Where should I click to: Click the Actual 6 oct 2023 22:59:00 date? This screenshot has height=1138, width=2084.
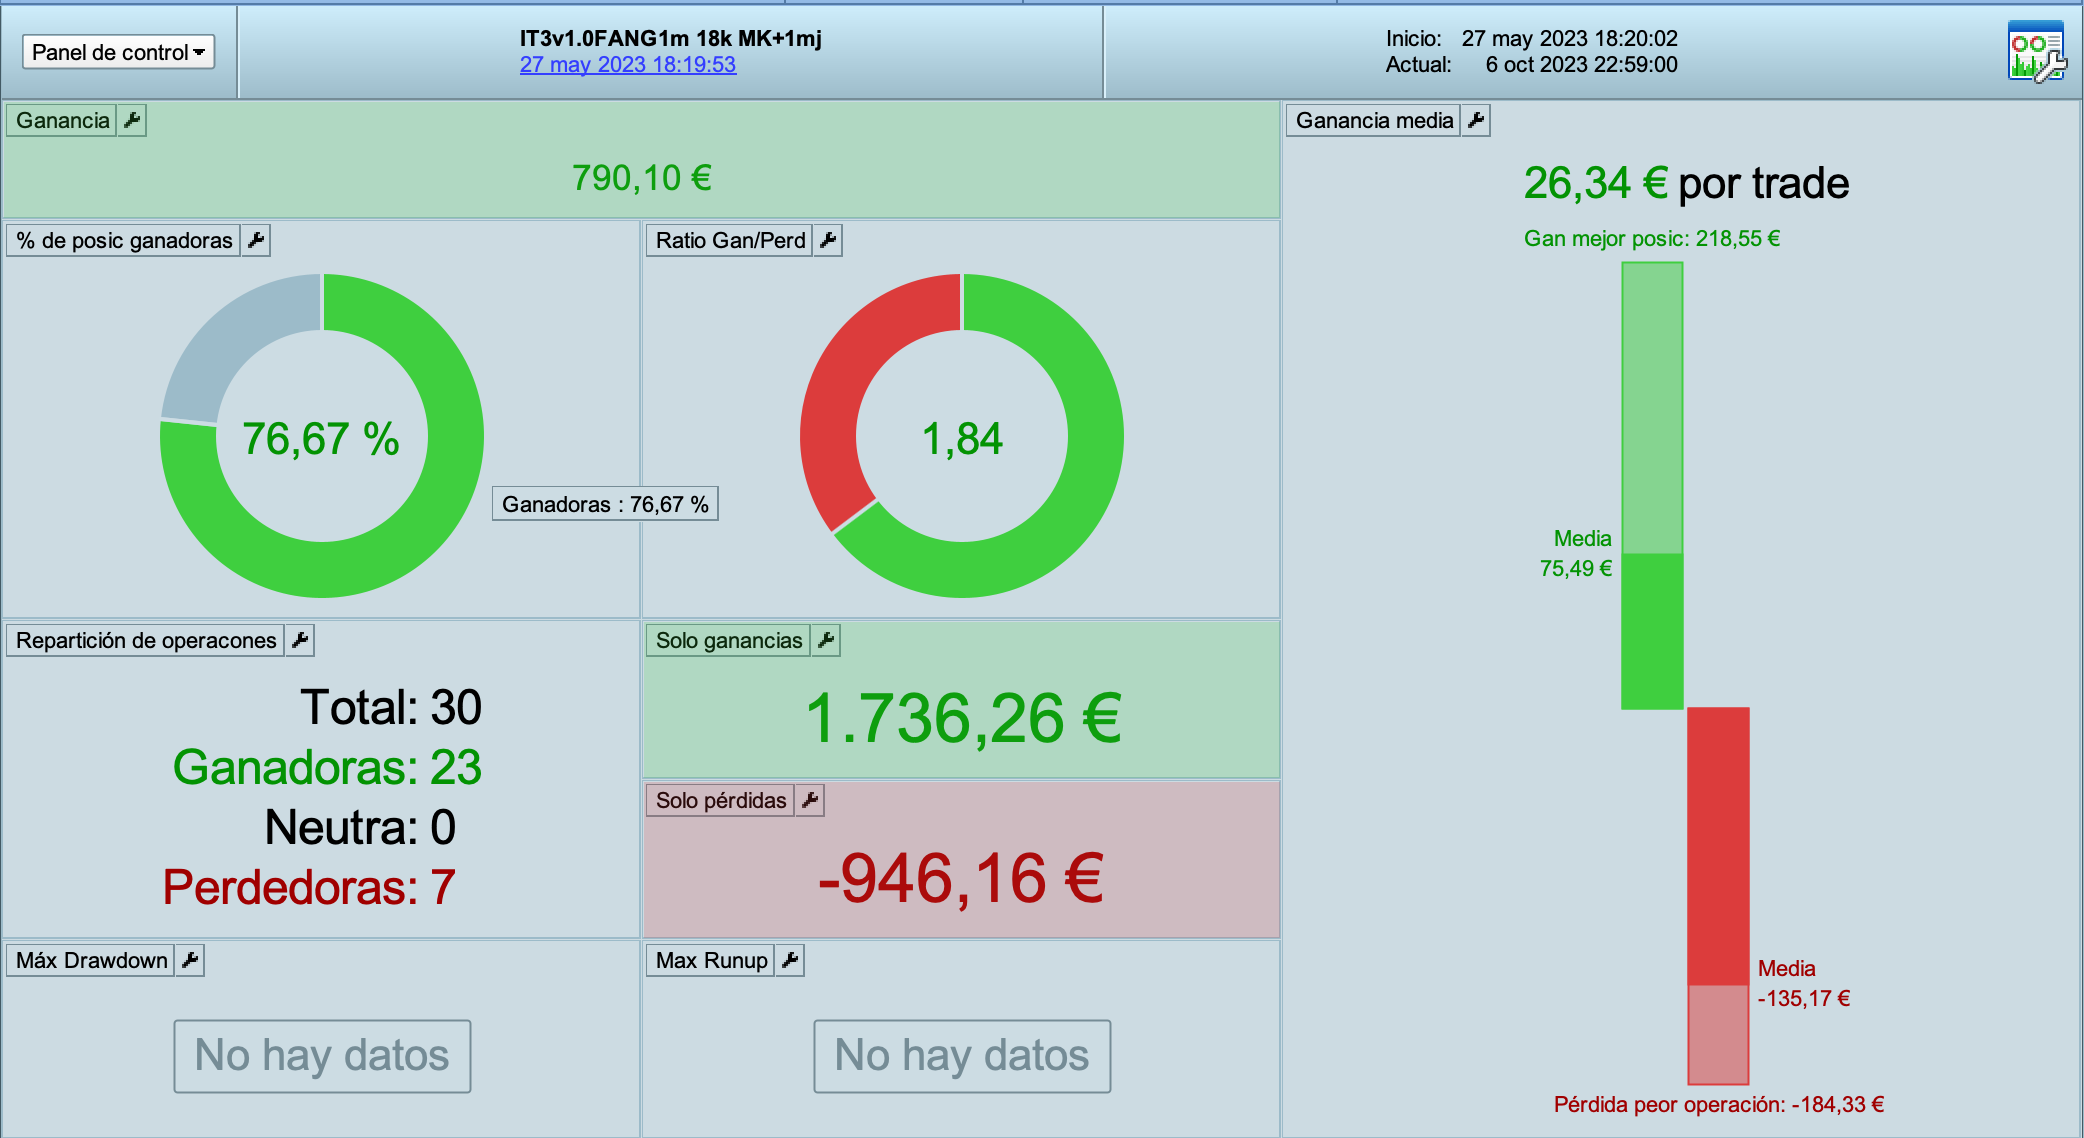coord(1532,65)
